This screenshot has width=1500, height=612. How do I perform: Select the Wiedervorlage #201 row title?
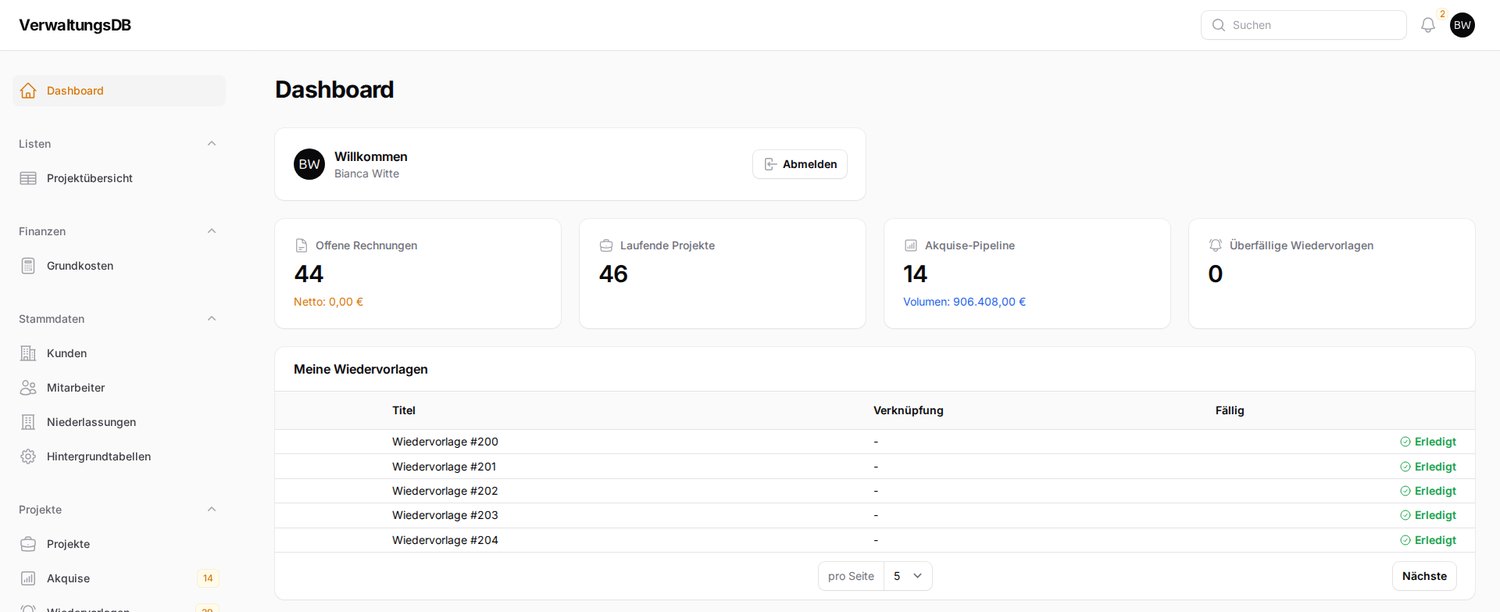pyautogui.click(x=444, y=467)
